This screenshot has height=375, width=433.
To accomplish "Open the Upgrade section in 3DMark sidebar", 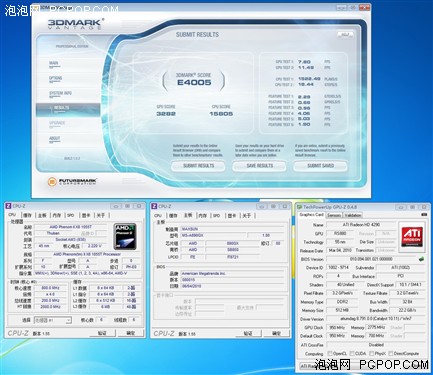I will click(57, 124).
